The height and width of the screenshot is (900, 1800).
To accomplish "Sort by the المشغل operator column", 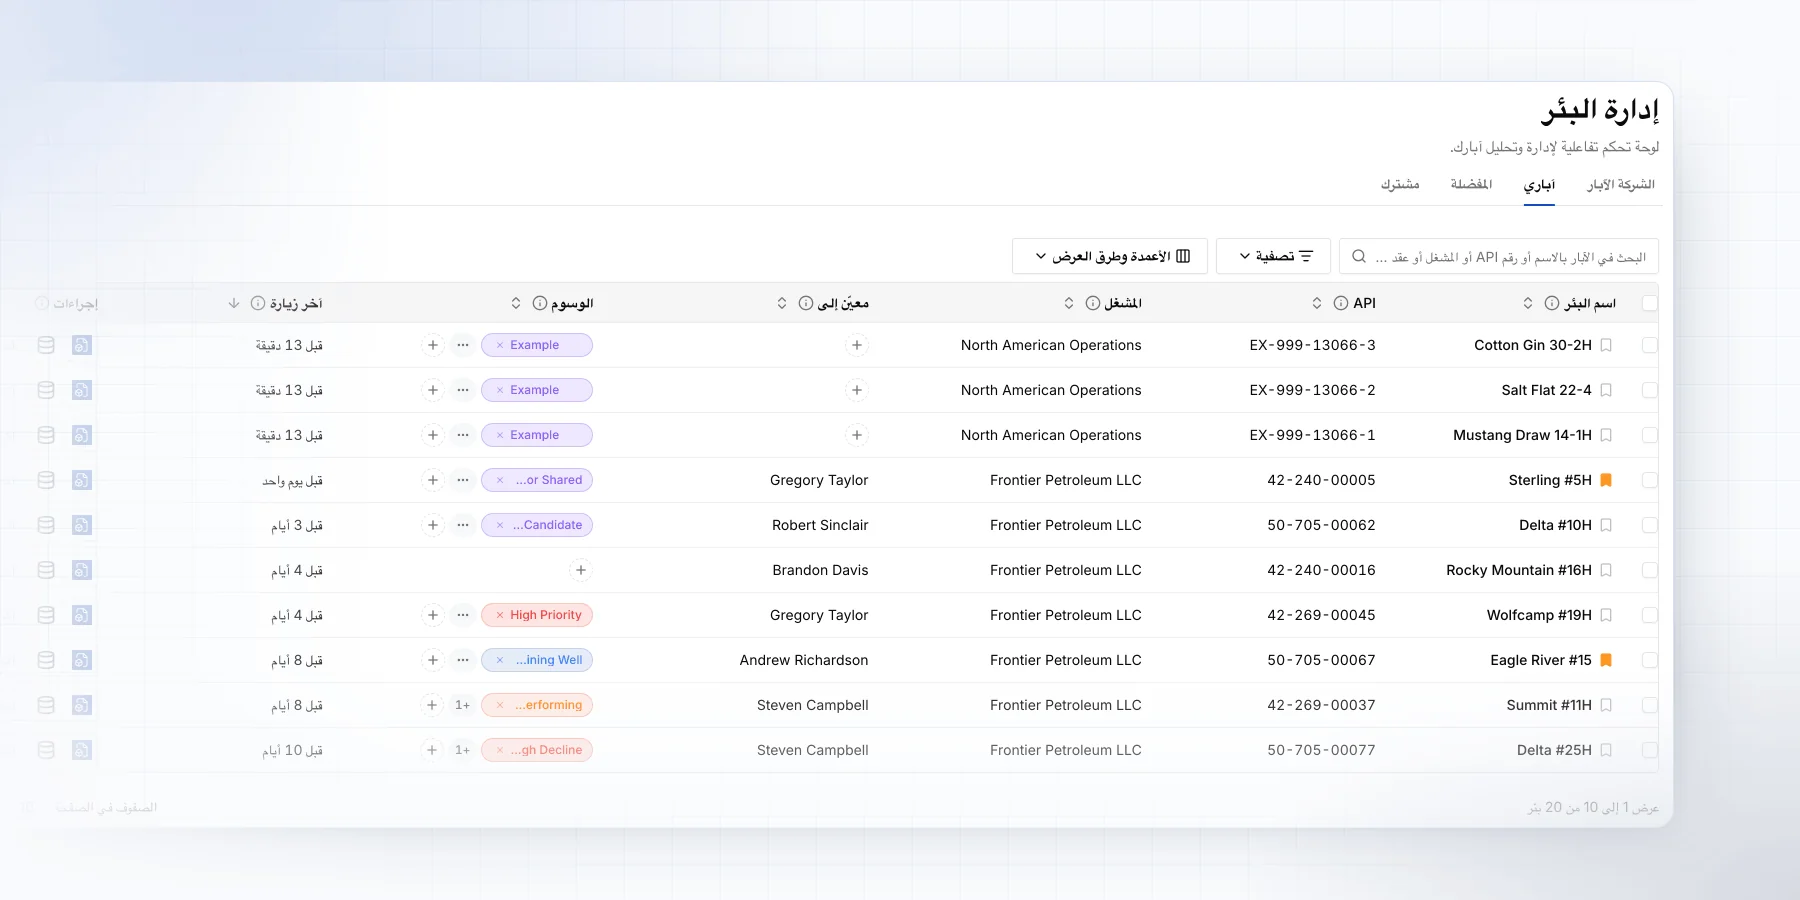I will pos(1069,303).
